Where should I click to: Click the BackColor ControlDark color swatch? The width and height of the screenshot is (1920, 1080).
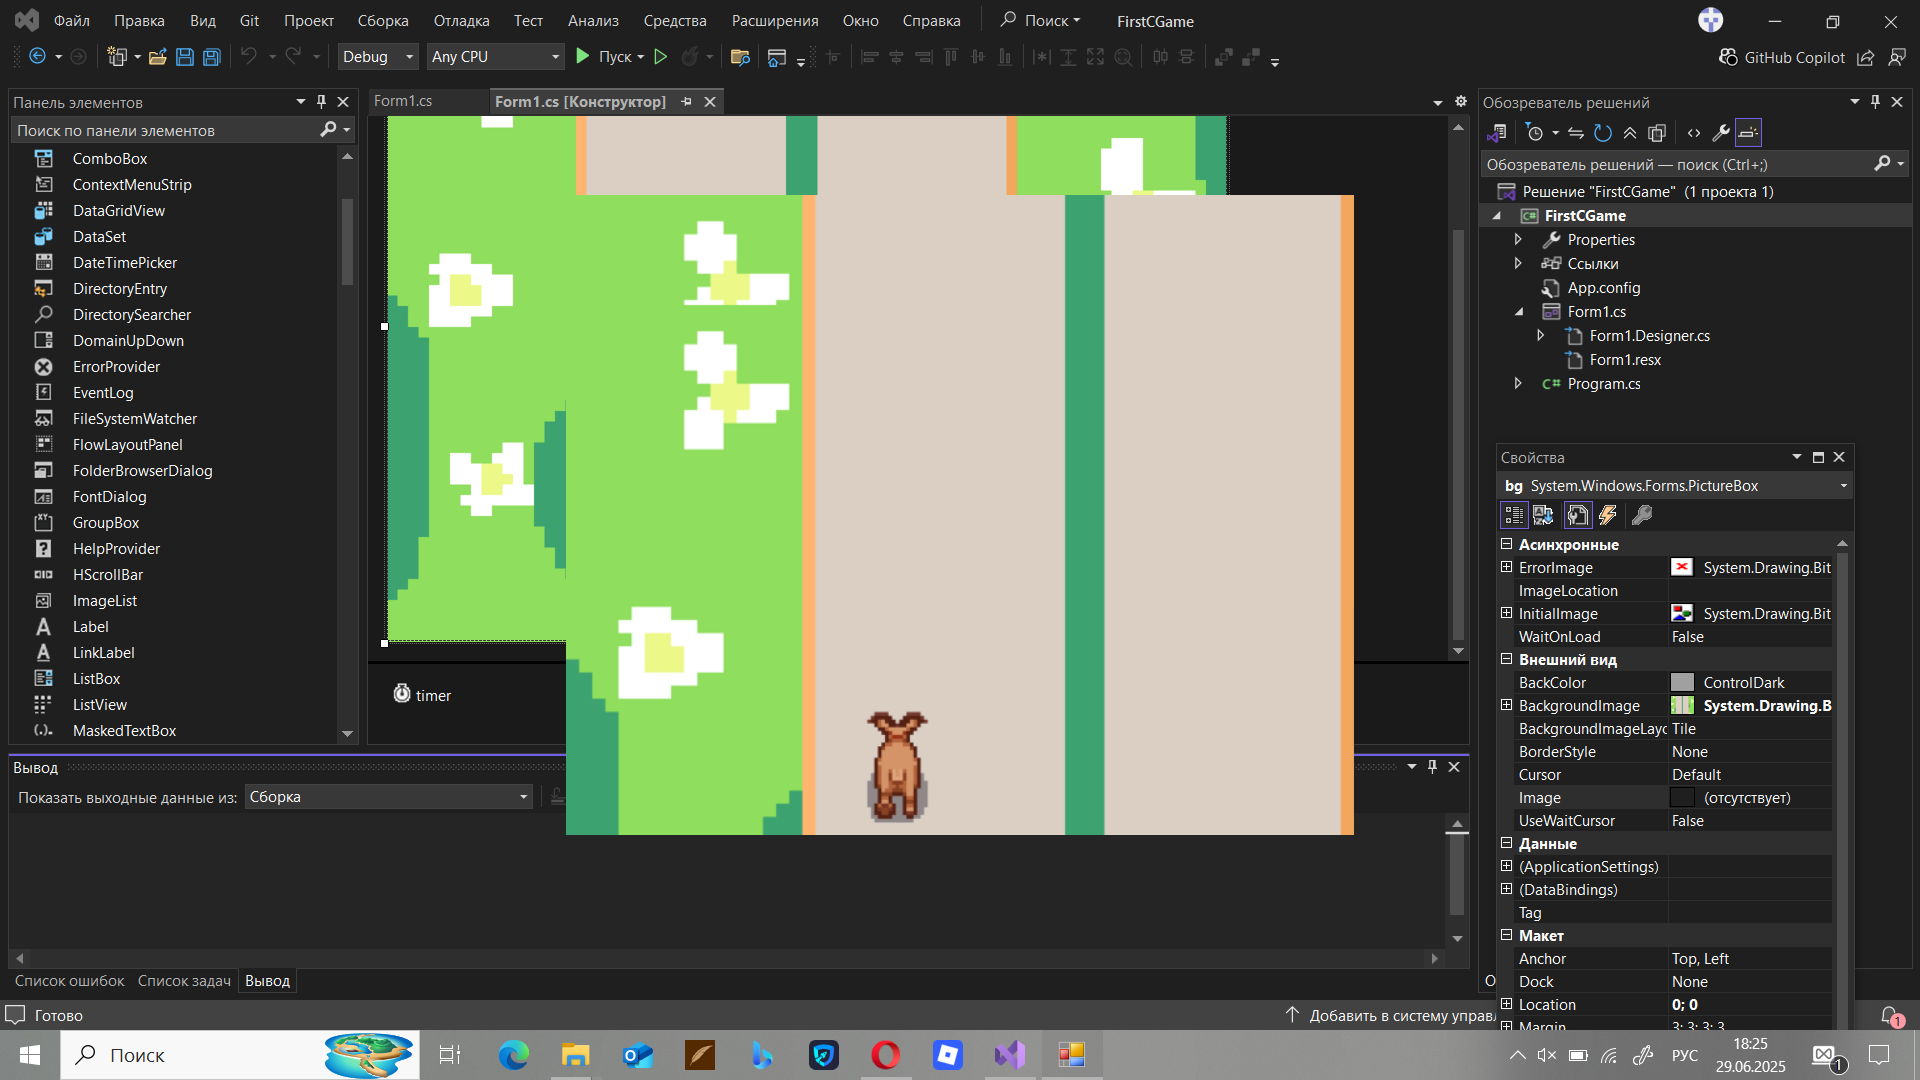click(x=1682, y=683)
